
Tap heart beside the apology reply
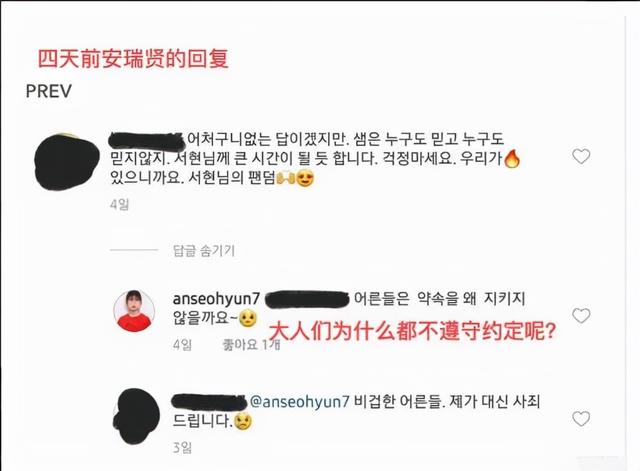point(581,419)
